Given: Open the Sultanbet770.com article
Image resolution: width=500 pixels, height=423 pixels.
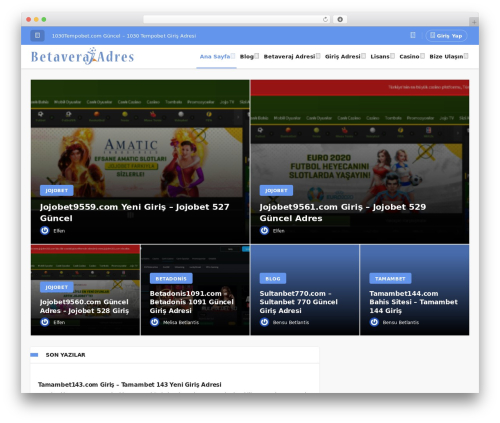Looking at the screenshot, I should (x=298, y=302).
